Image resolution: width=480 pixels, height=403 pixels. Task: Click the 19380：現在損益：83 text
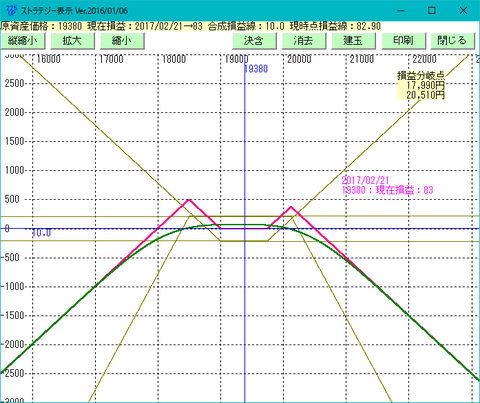(x=388, y=190)
